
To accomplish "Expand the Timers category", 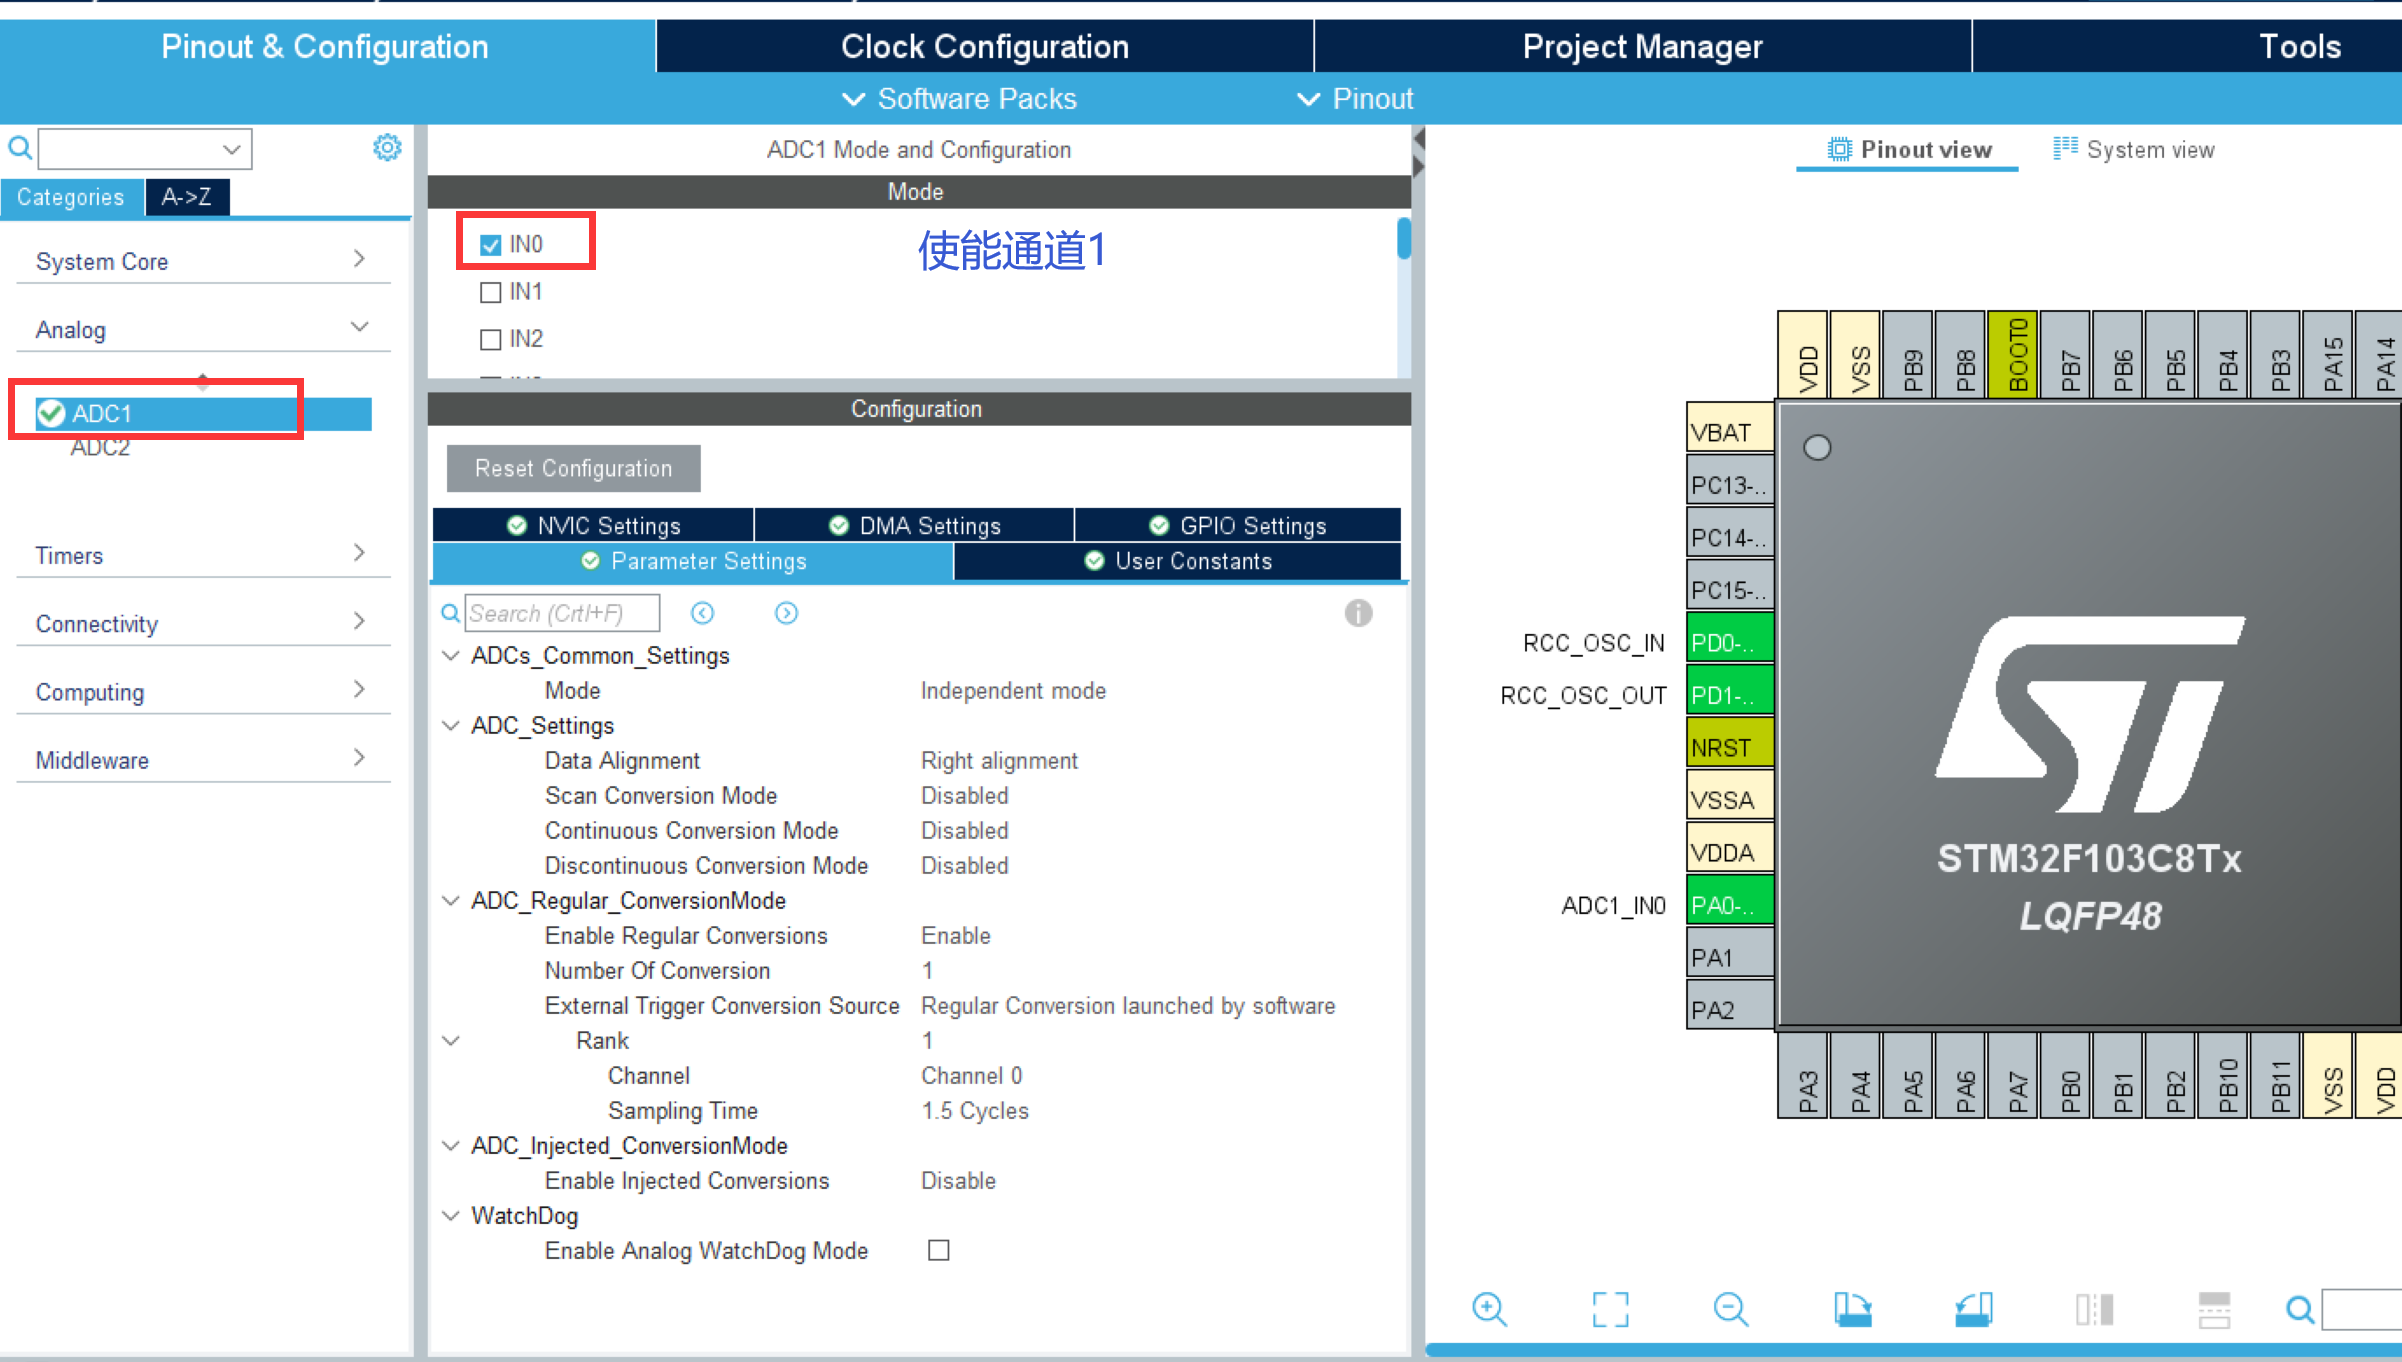I will click(359, 552).
